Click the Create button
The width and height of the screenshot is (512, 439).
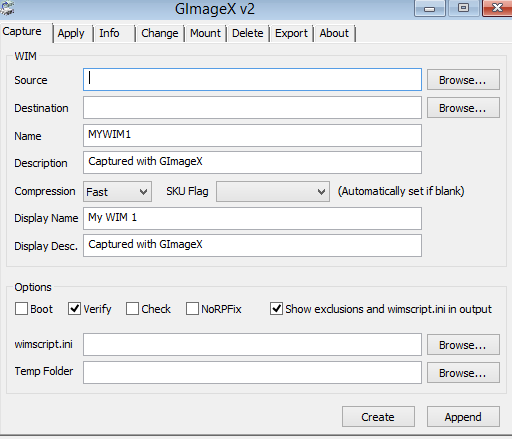(x=378, y=416)
